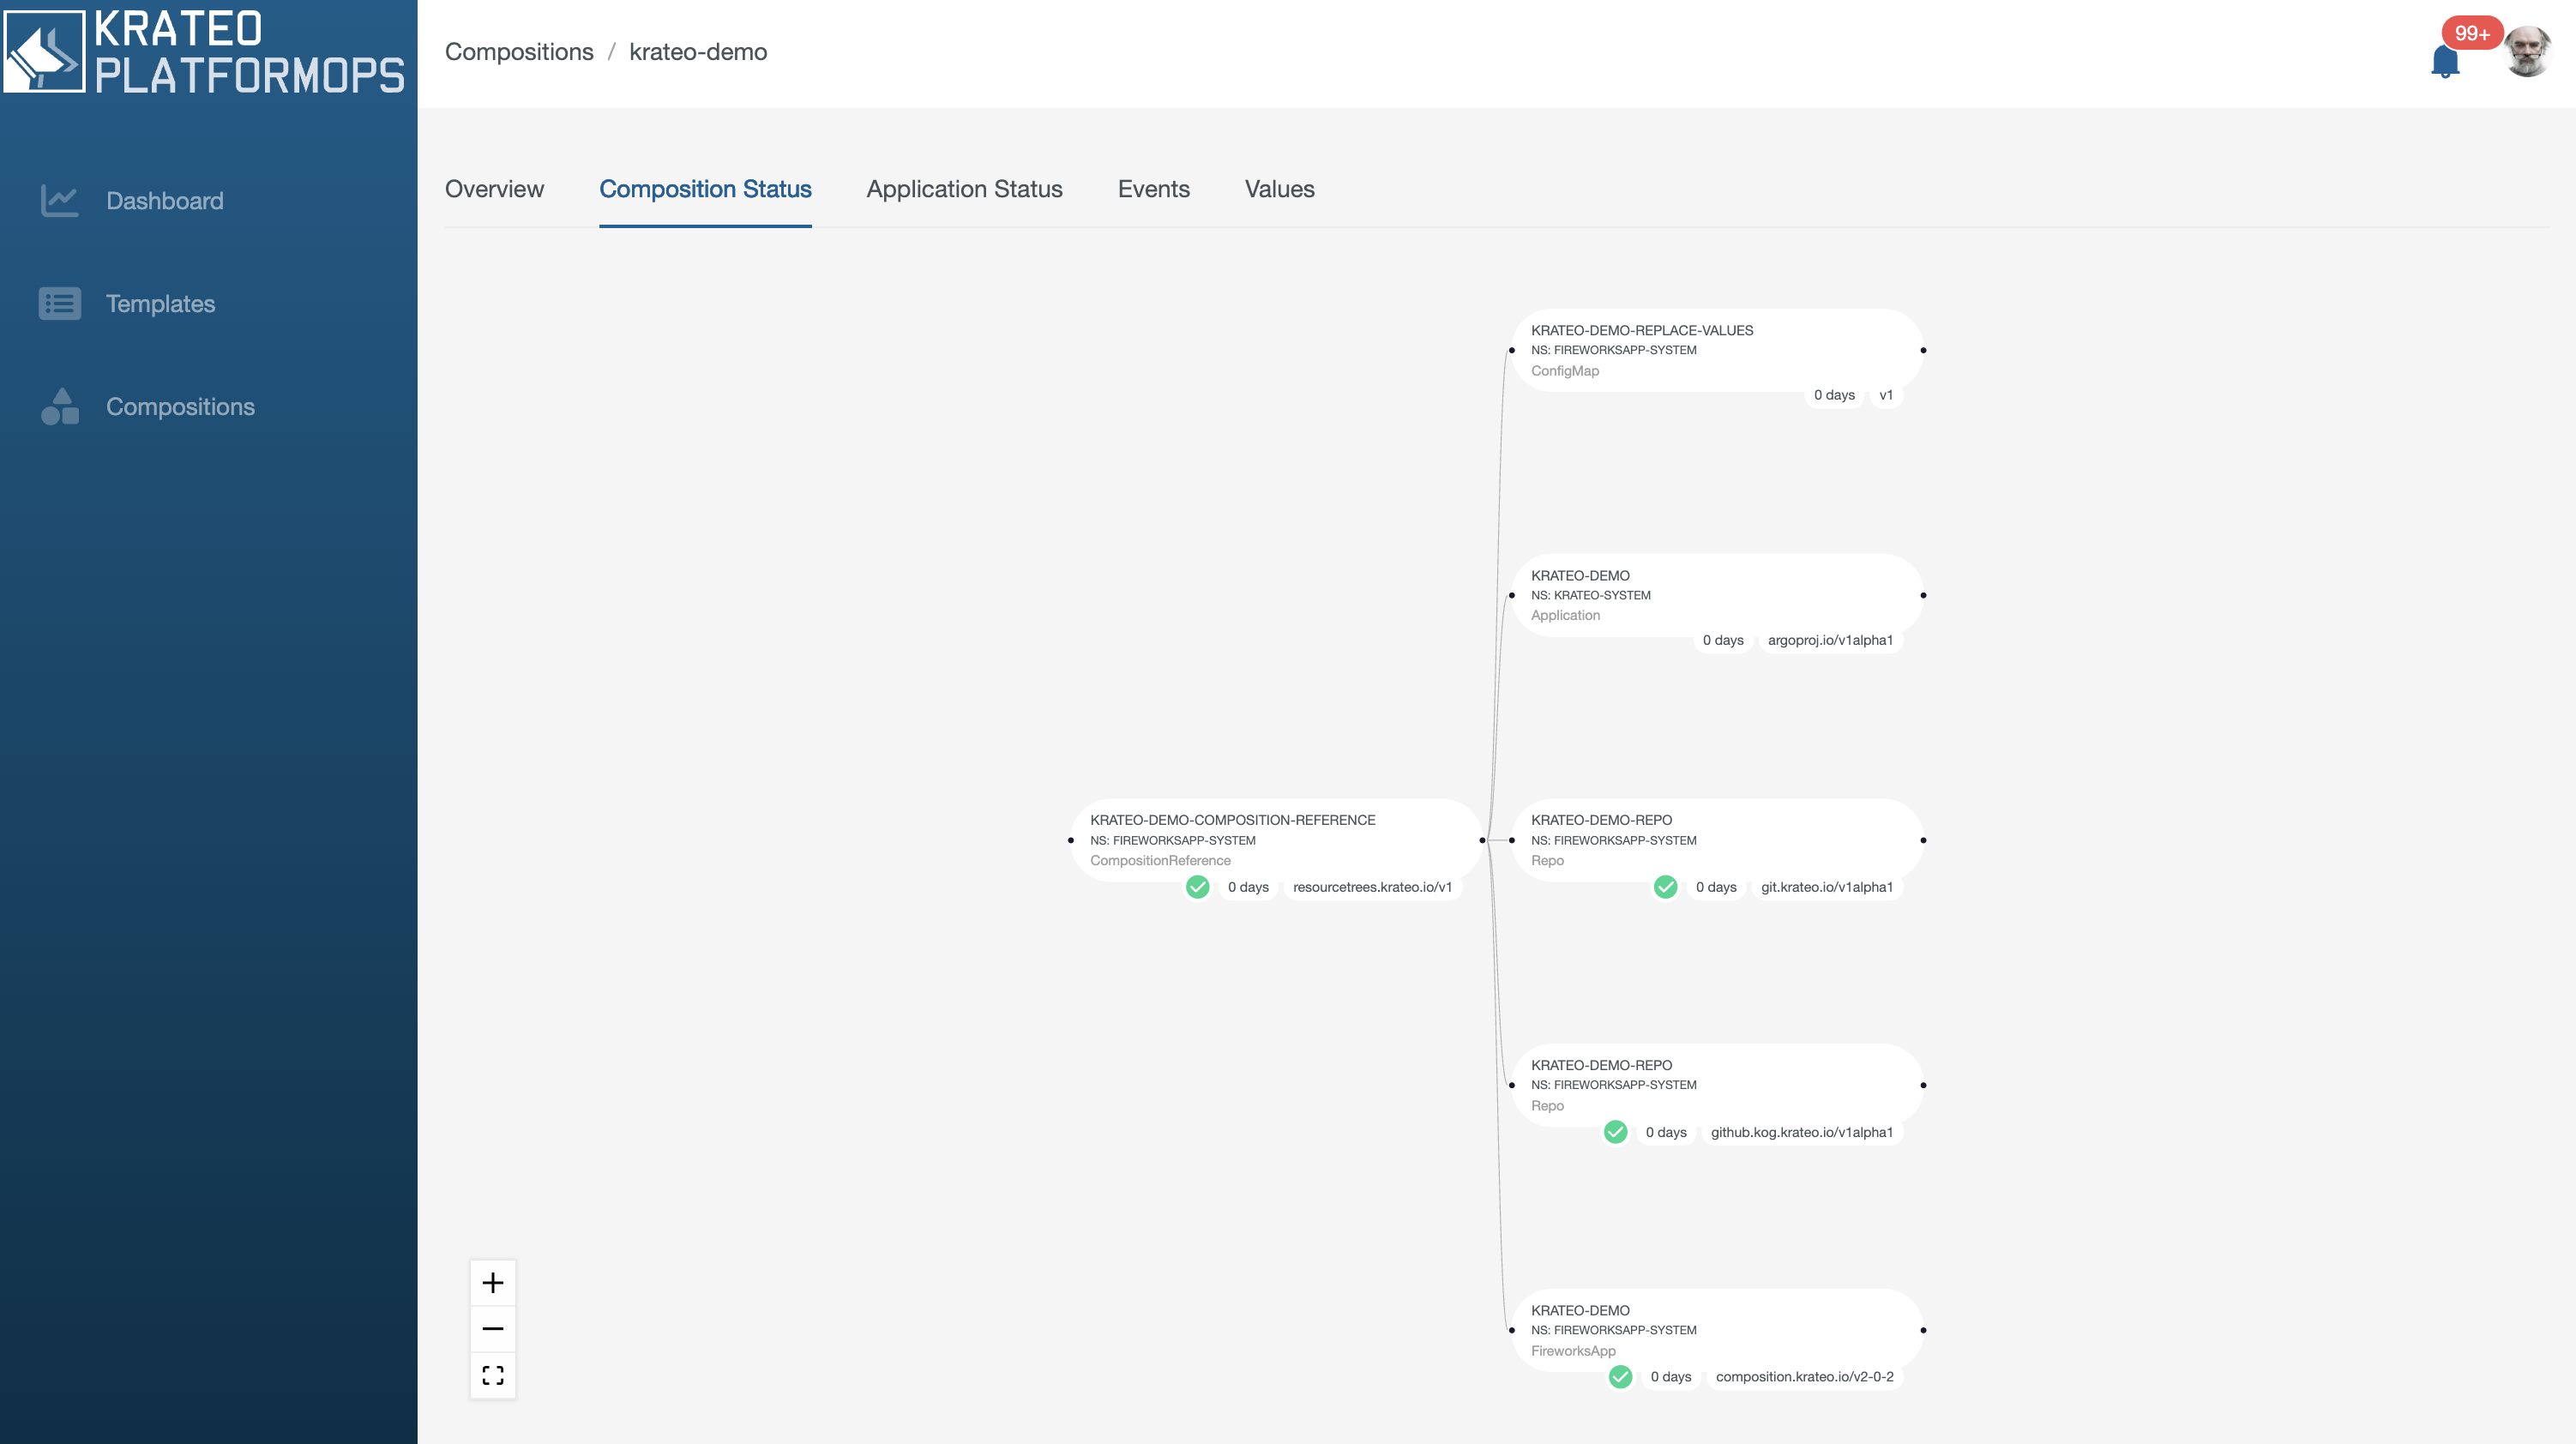The height and width of the screenshot is (1444, 2576).
Task: Click CompositionReference kind label
Action: coord(1160,861)
